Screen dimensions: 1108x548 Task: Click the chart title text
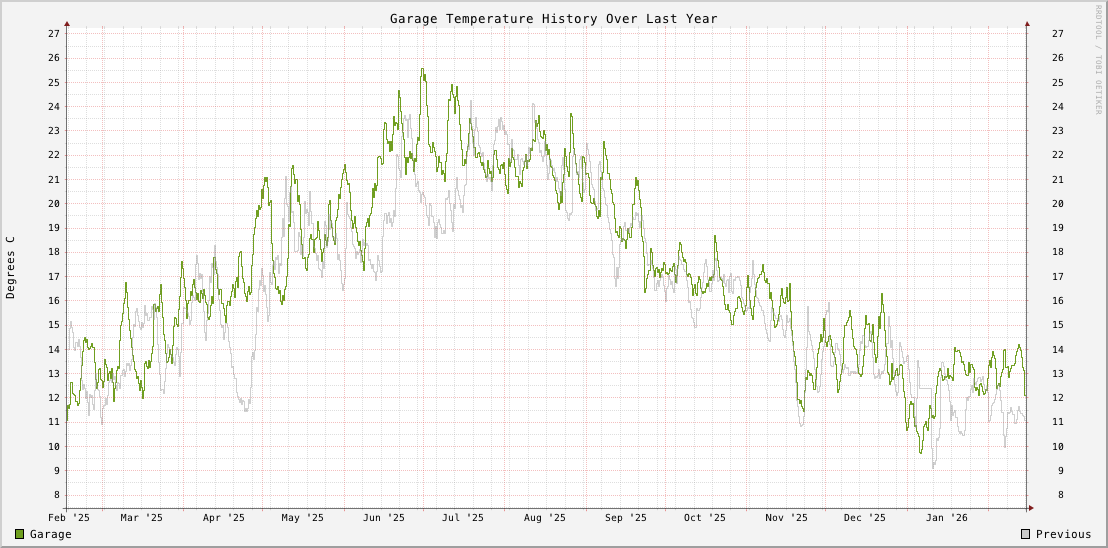click(553, 19)
